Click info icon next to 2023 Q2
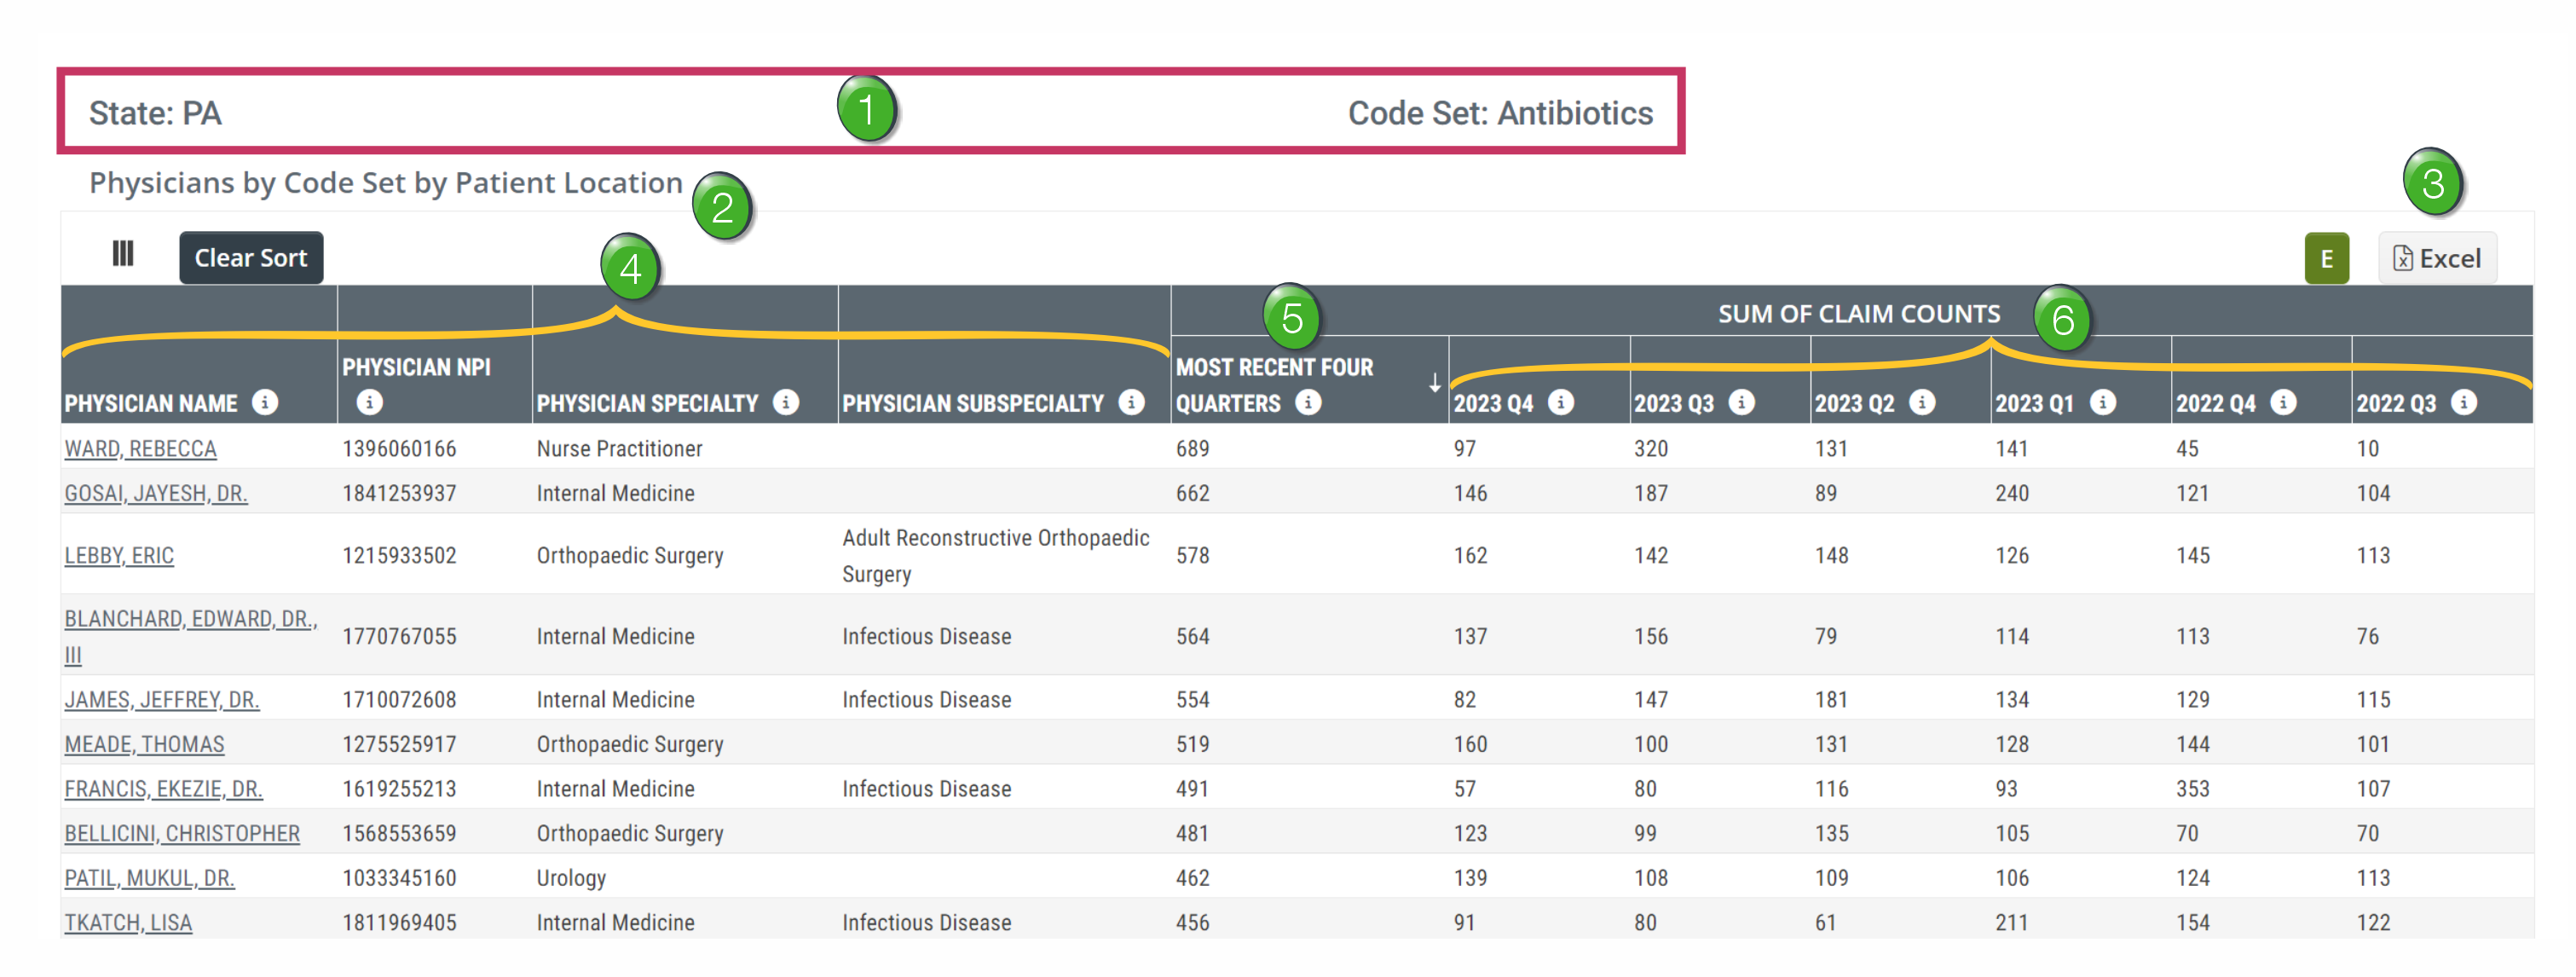This screenshot has width=2576, height=977. click(x=1921, y=402)
